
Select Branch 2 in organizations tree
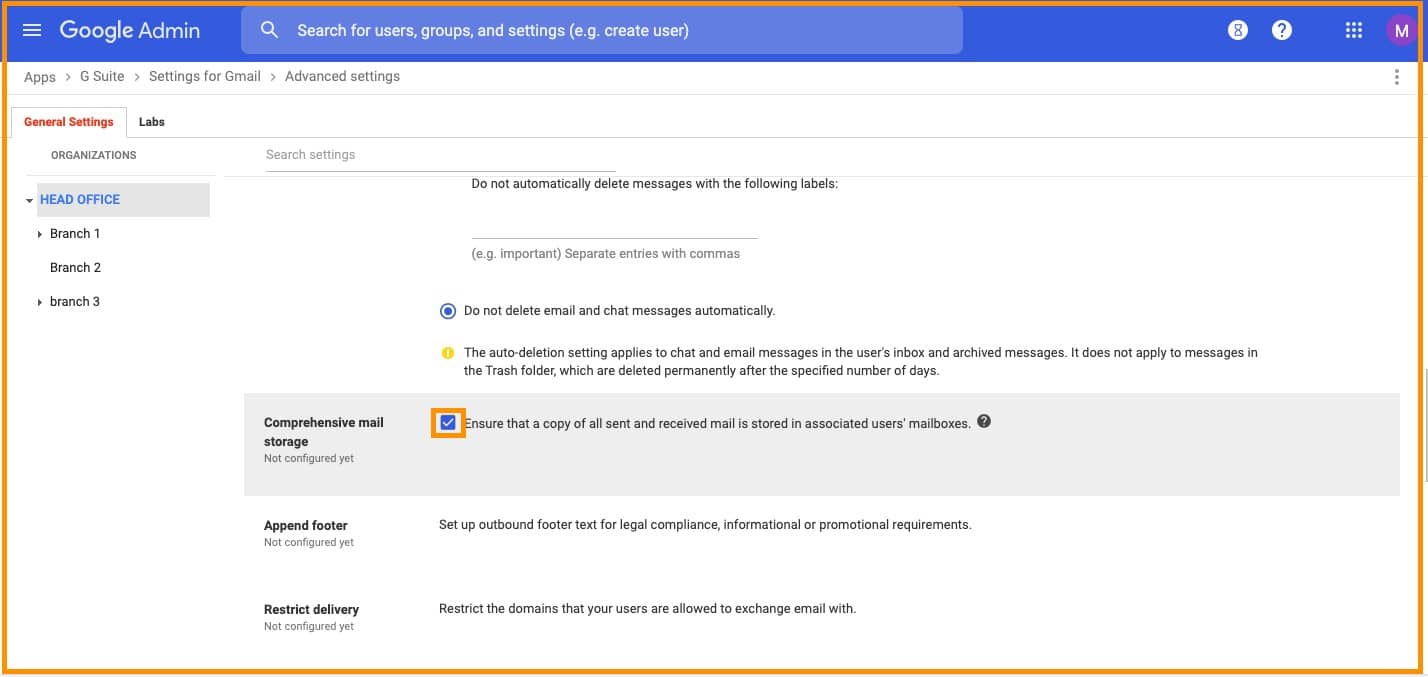coord(75,268)
